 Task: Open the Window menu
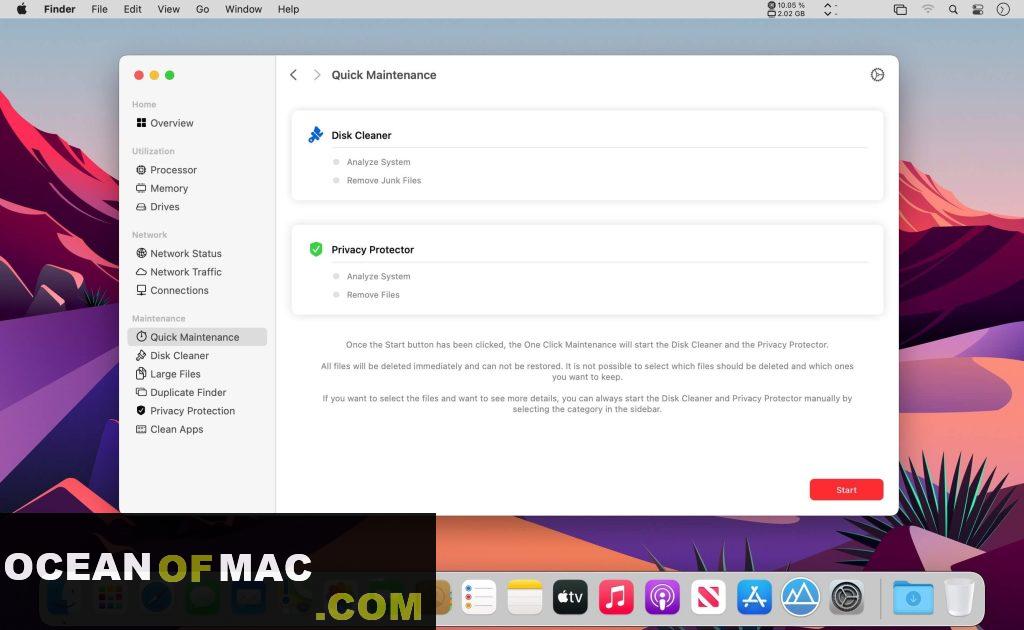[x=243, y=9]
